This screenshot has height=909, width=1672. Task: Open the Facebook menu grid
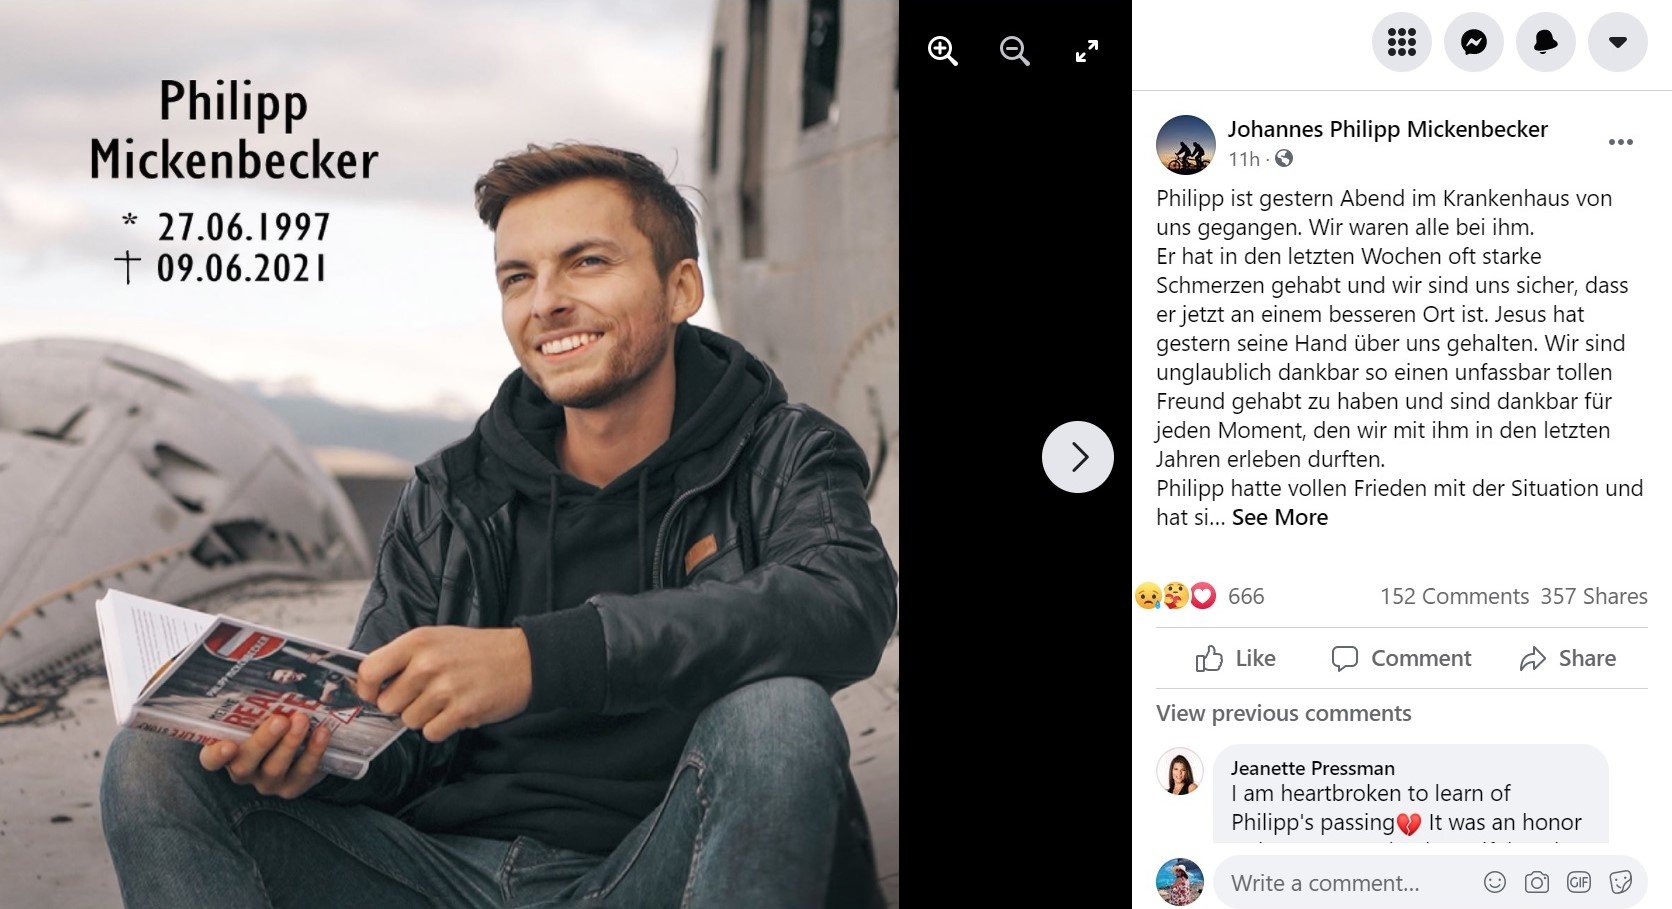(x=1401, y=42)
